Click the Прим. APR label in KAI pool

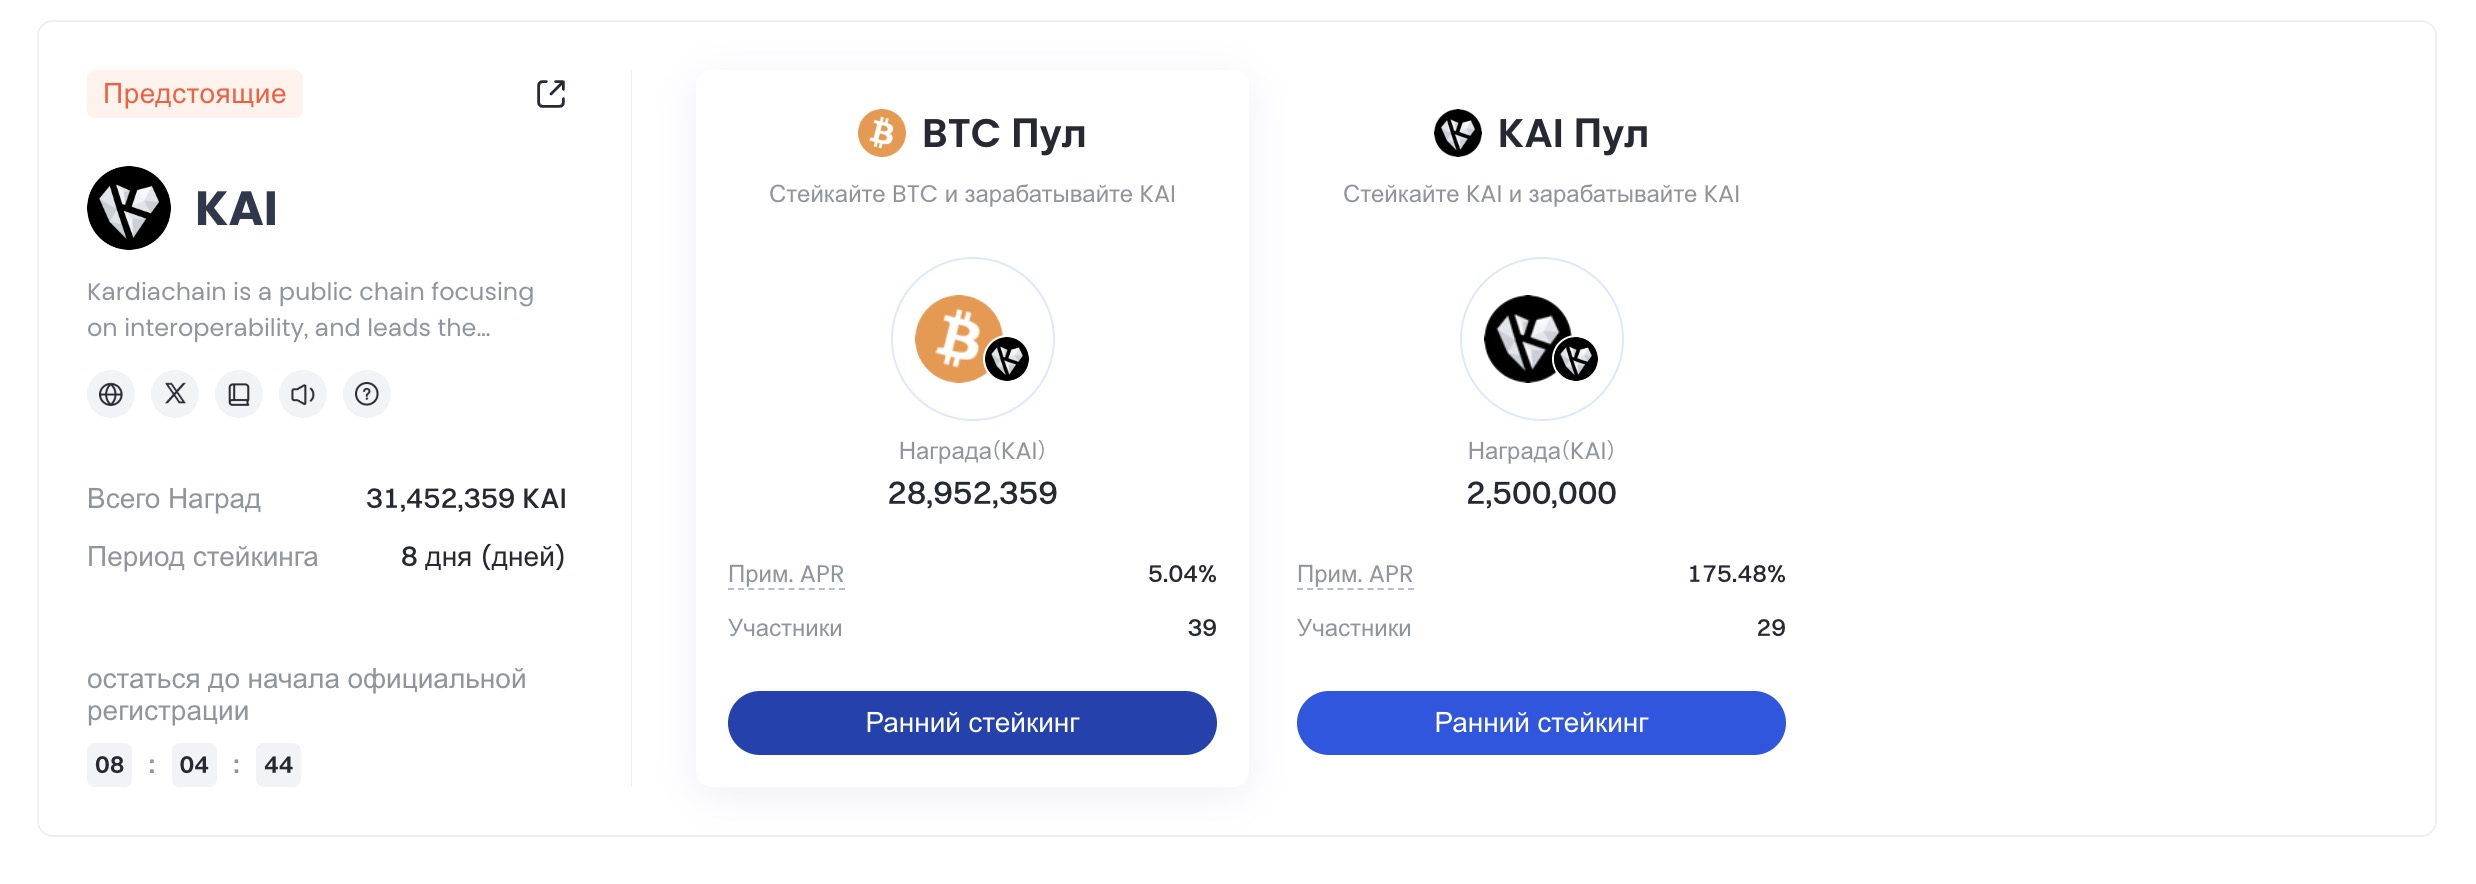click(x=1355, y=574)
